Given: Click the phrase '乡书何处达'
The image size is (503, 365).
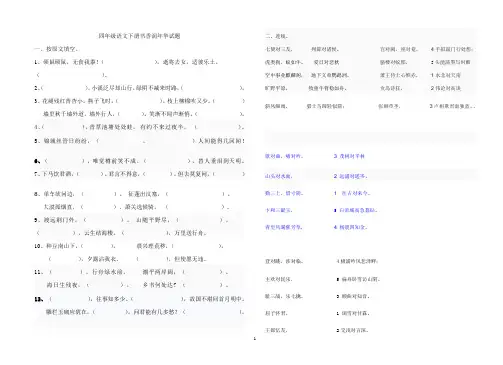Looking at the screenshot, I should (x=159, y=285).
